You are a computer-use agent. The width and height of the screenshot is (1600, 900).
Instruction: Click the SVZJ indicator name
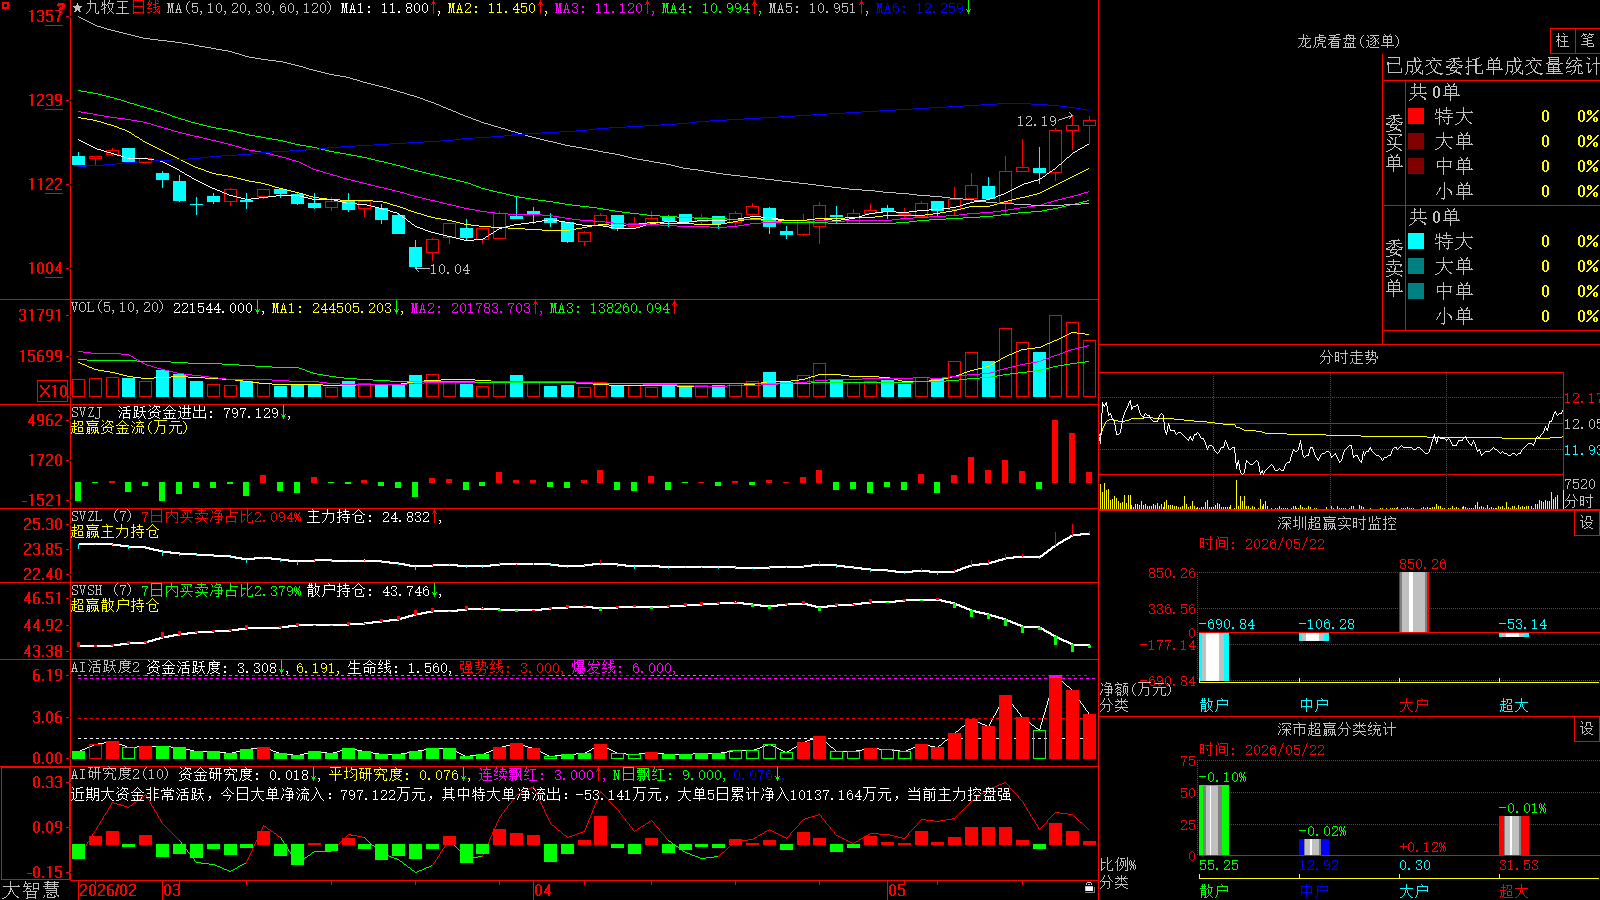(x=87, y=412)
